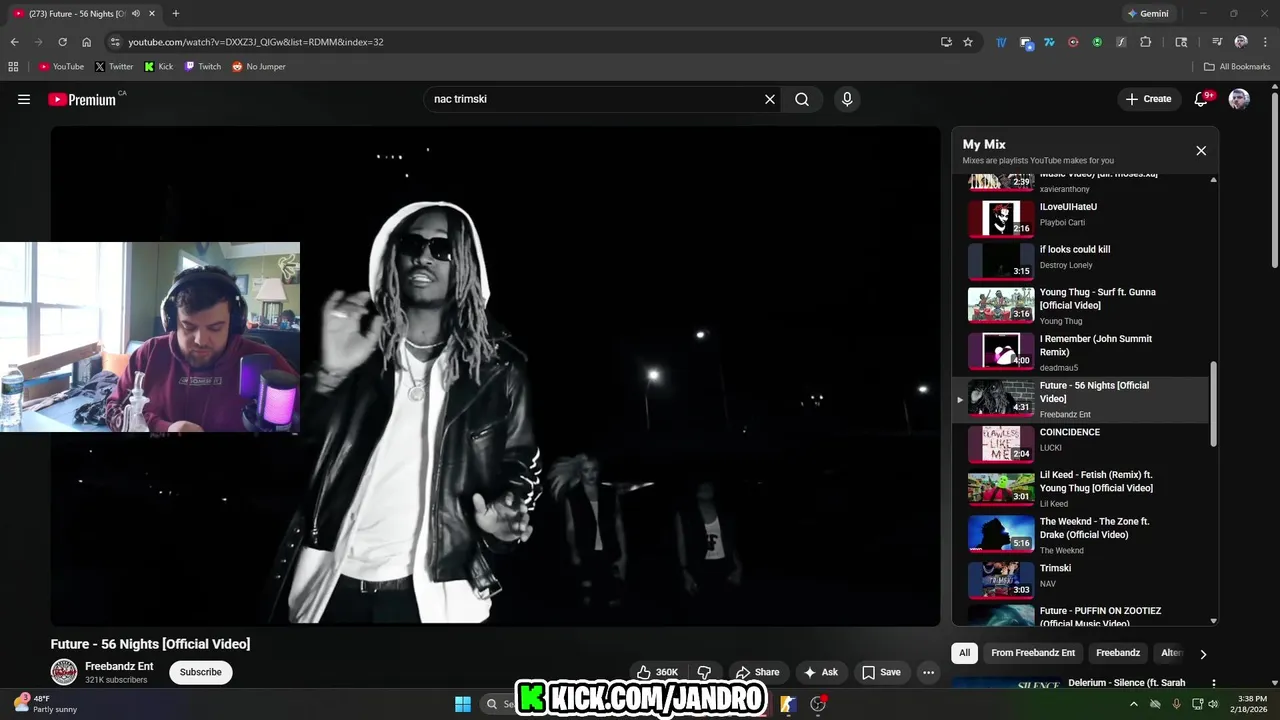
Task: Select the Freebandz filter chip
Action: 1118,653
